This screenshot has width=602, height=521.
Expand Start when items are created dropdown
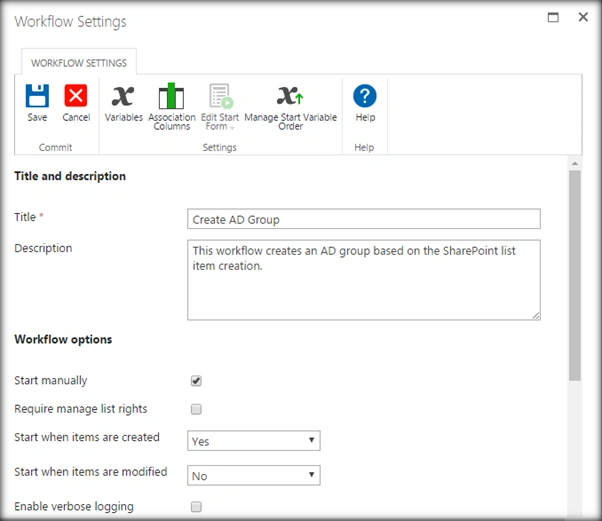(253, 441)
